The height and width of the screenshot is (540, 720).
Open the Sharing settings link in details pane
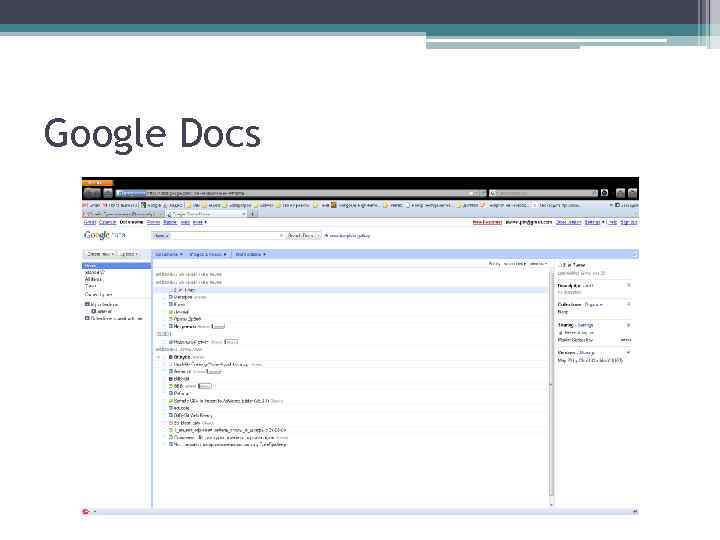[585, 325]
